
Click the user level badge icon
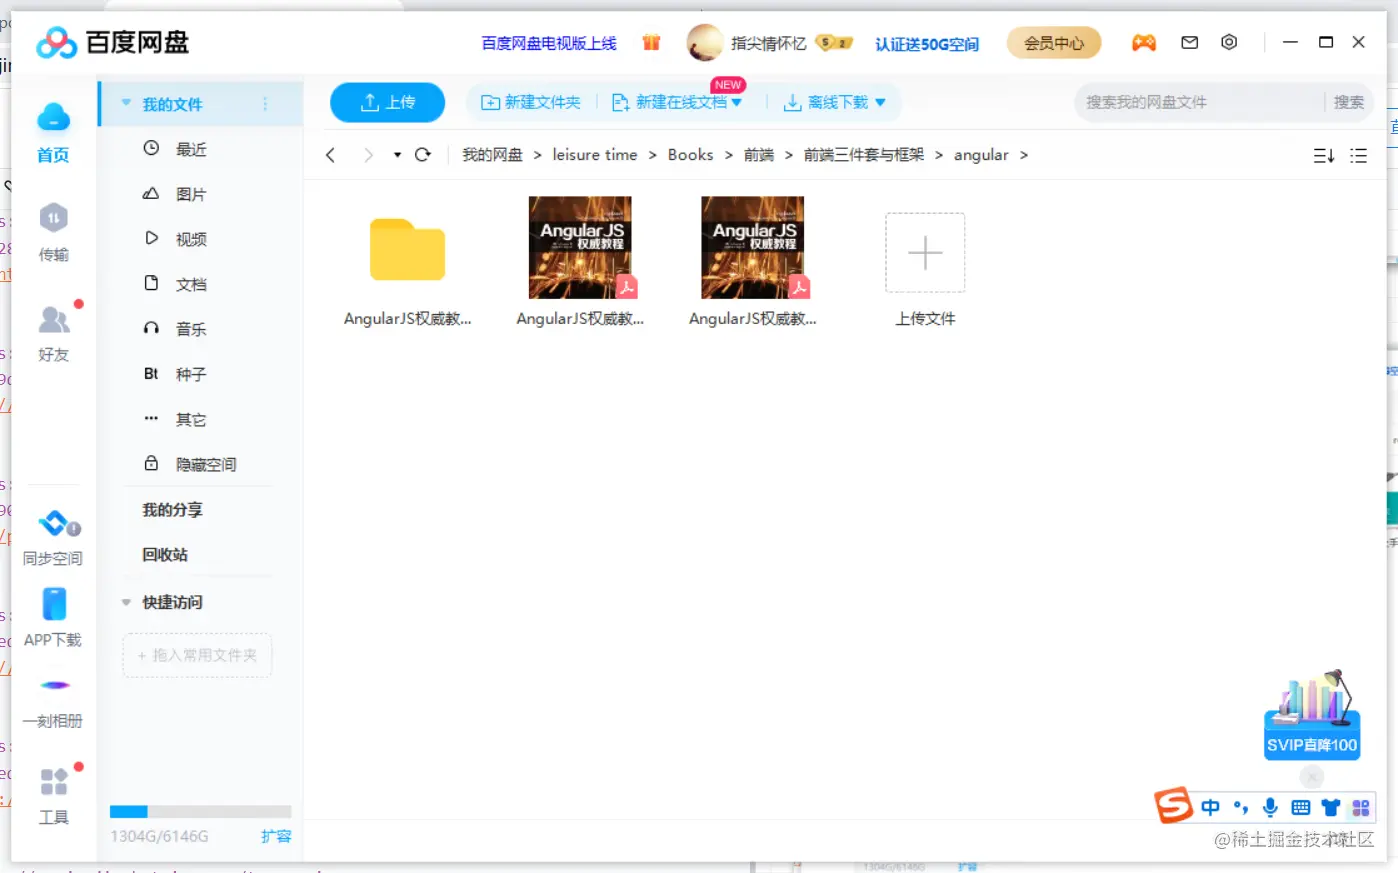click(834, 42)
